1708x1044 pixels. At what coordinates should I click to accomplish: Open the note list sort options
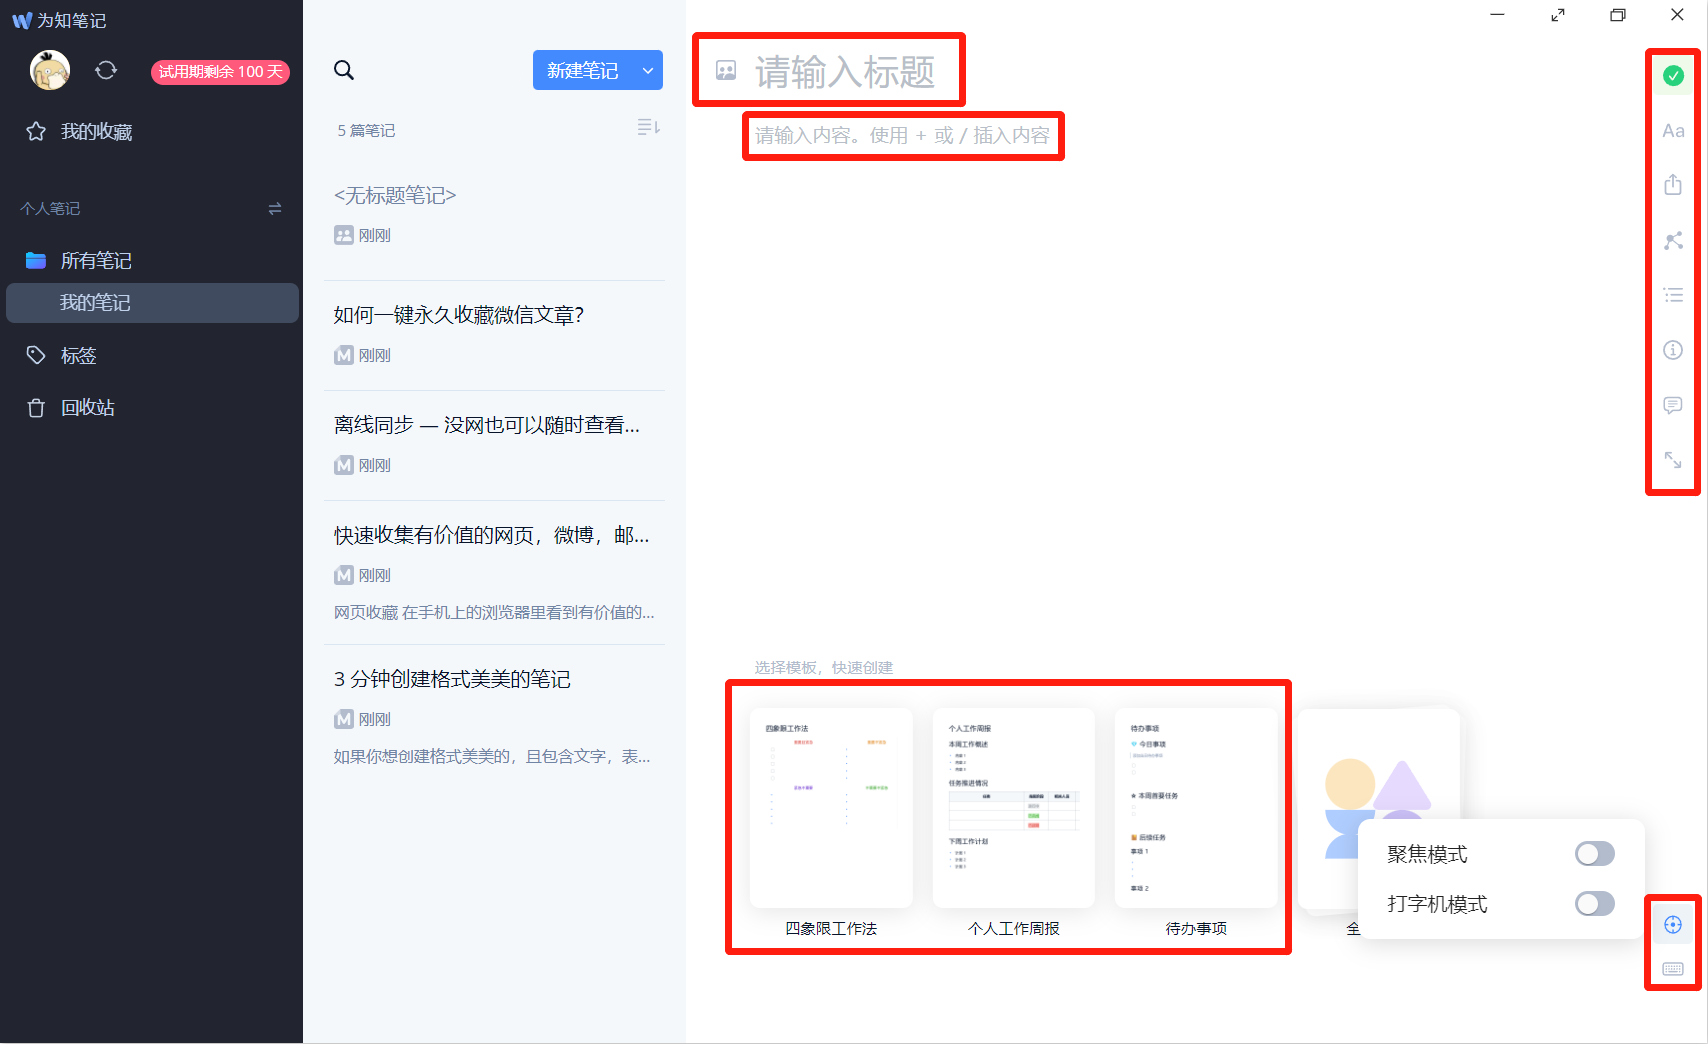point(649,127)
